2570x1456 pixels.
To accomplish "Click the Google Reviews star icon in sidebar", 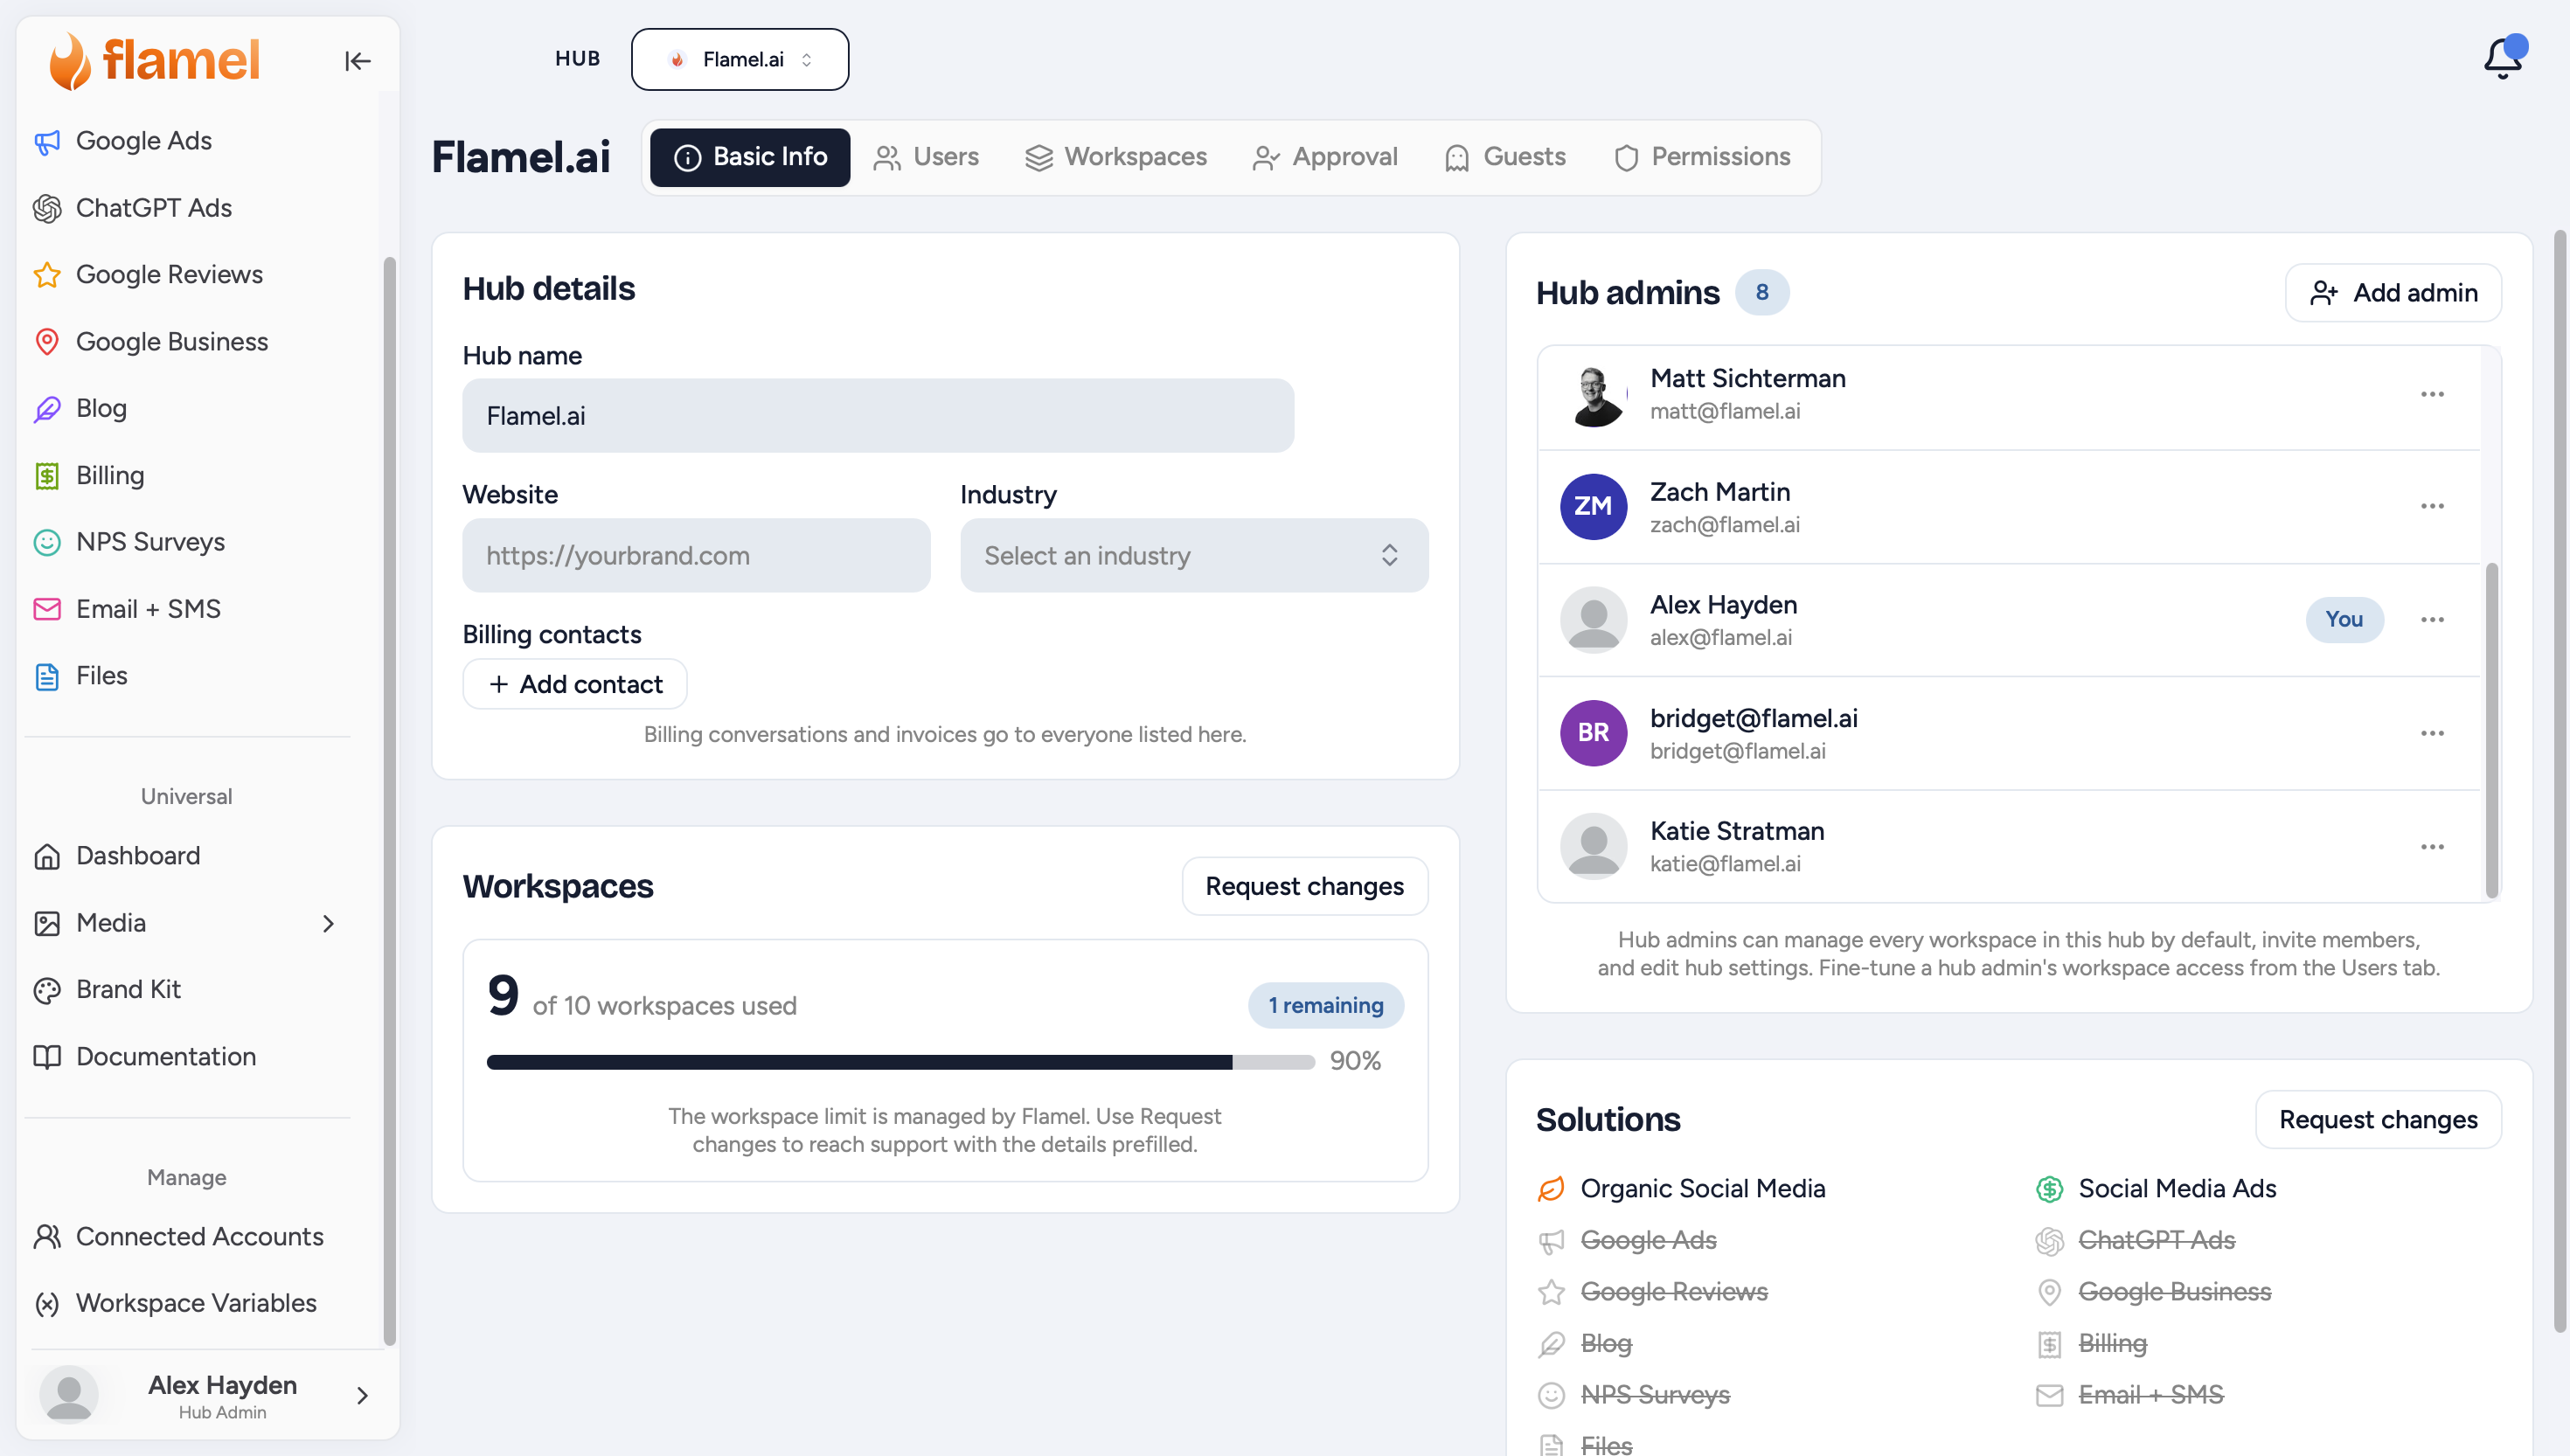I will [47, 275].
